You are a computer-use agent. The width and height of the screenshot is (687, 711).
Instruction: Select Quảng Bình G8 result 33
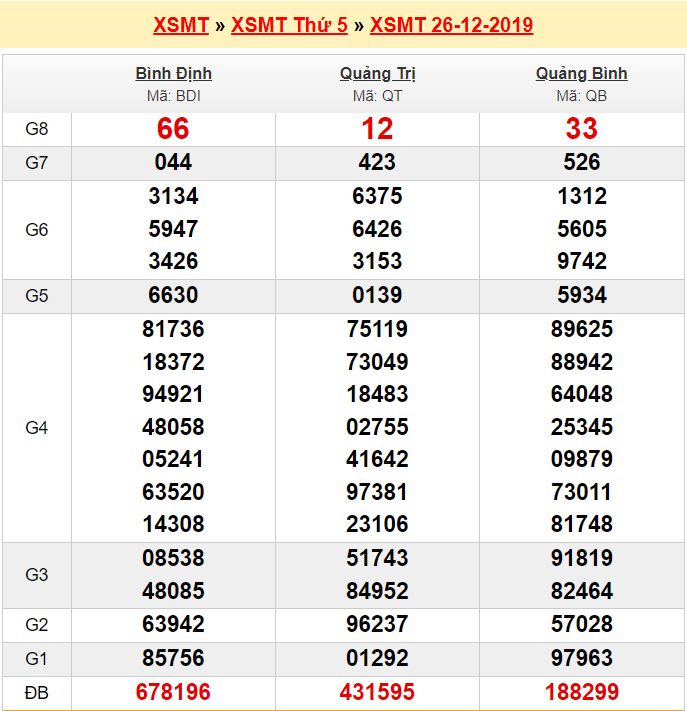pos(581,129)
